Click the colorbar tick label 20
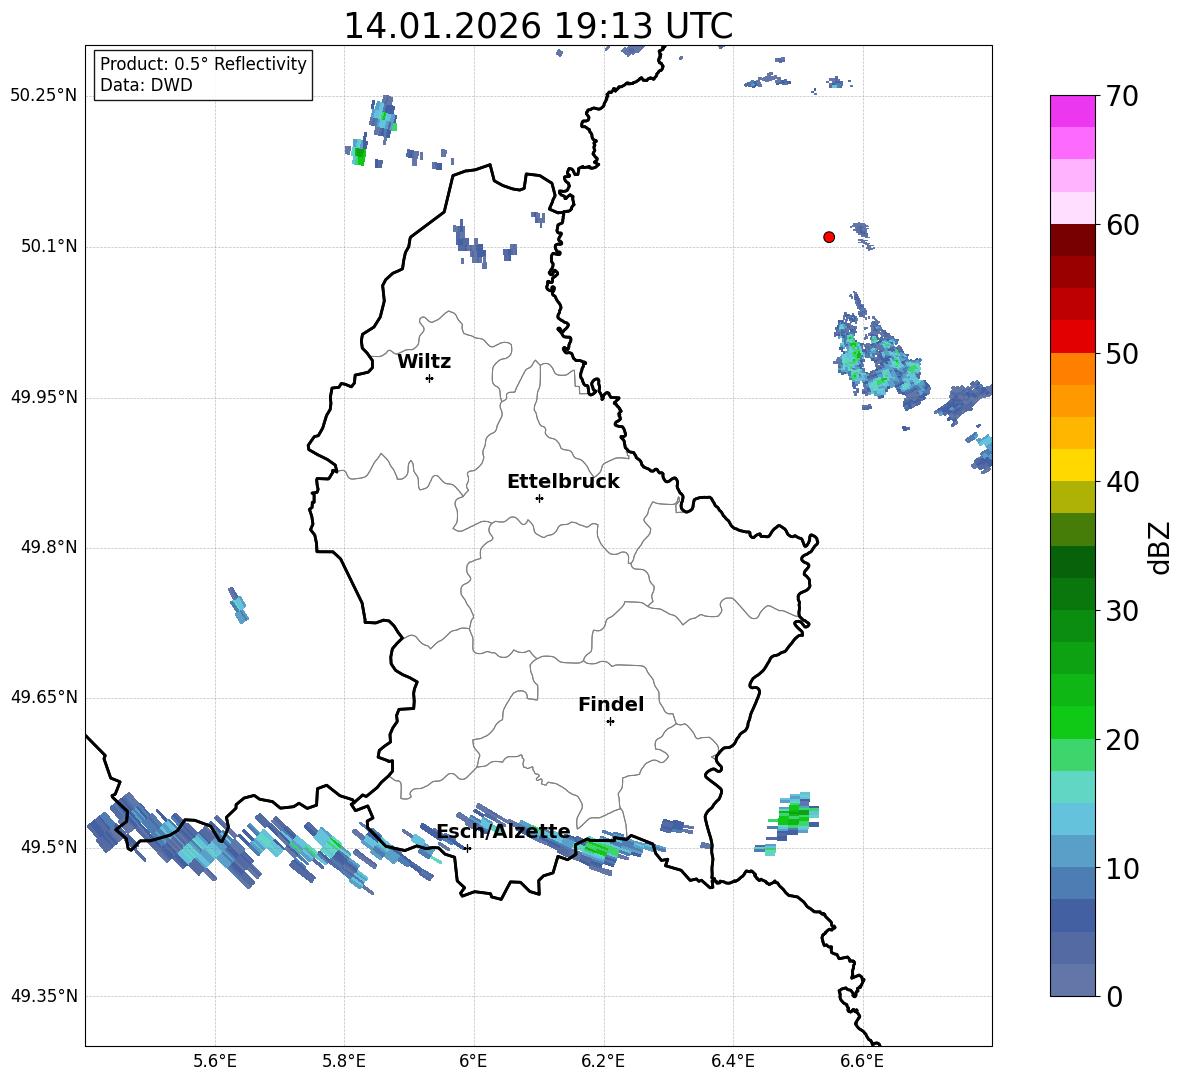This screenshot has width=1184, height=1081. coord(1122,740)
